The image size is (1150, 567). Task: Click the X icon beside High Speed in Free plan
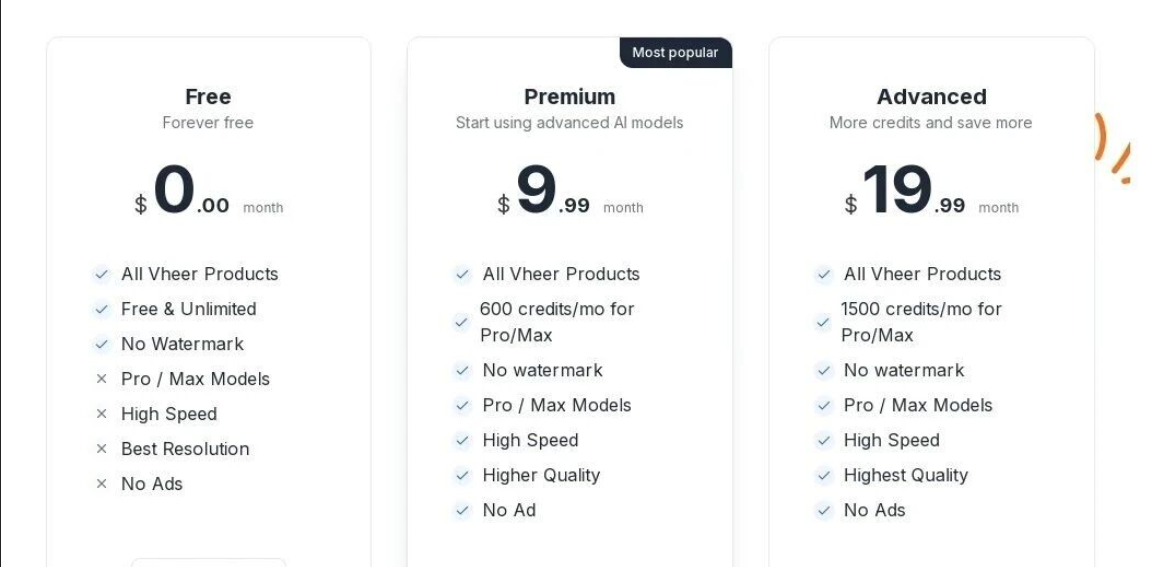click(x=101, y=414)
